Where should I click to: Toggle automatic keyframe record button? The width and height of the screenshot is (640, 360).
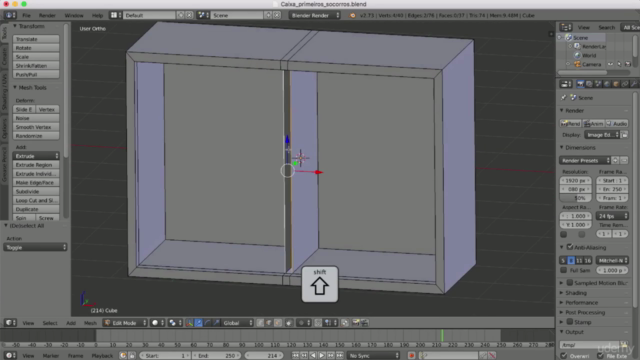(411, 356)
